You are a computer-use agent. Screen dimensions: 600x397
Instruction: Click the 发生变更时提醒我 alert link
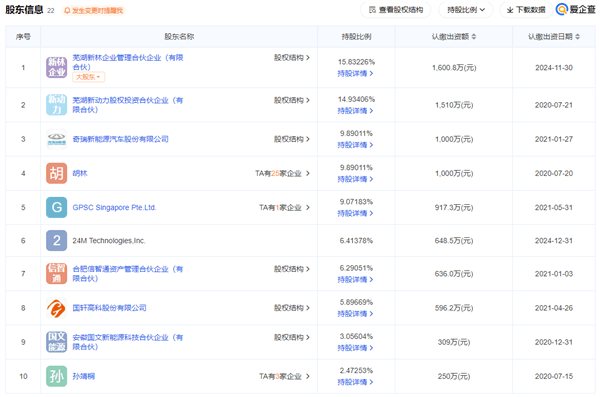94,11
